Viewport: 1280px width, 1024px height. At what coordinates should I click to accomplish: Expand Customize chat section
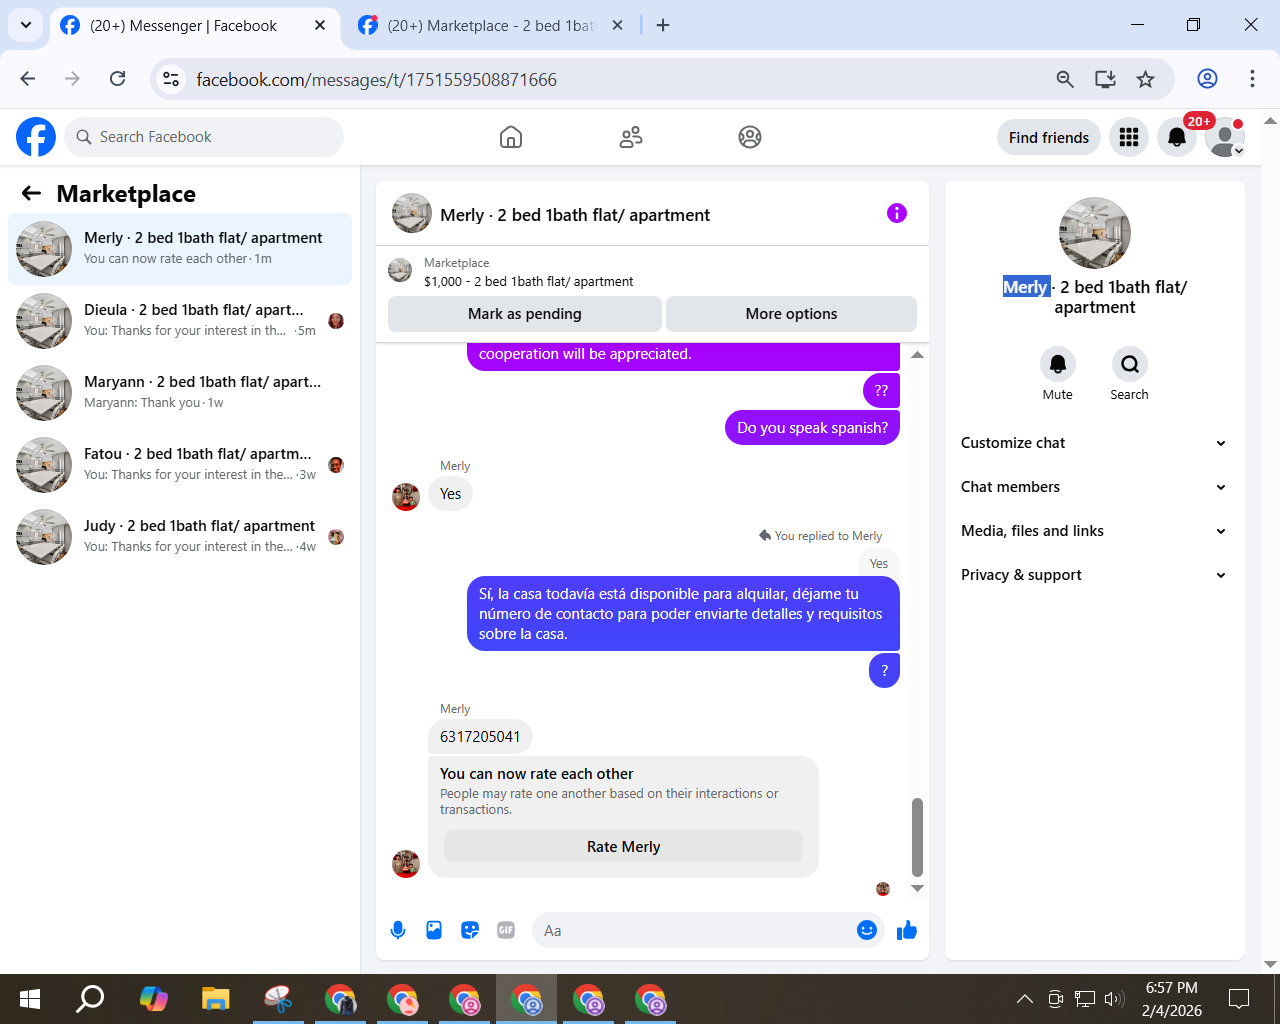1094,443
